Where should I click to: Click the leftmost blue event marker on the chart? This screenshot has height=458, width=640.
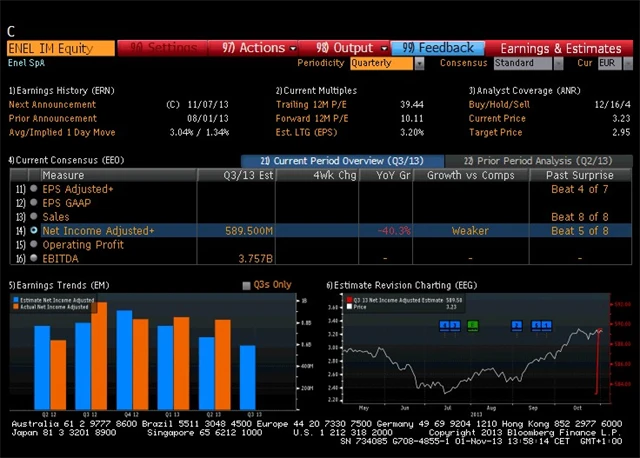pyautogui.click(x=446, y=325)
